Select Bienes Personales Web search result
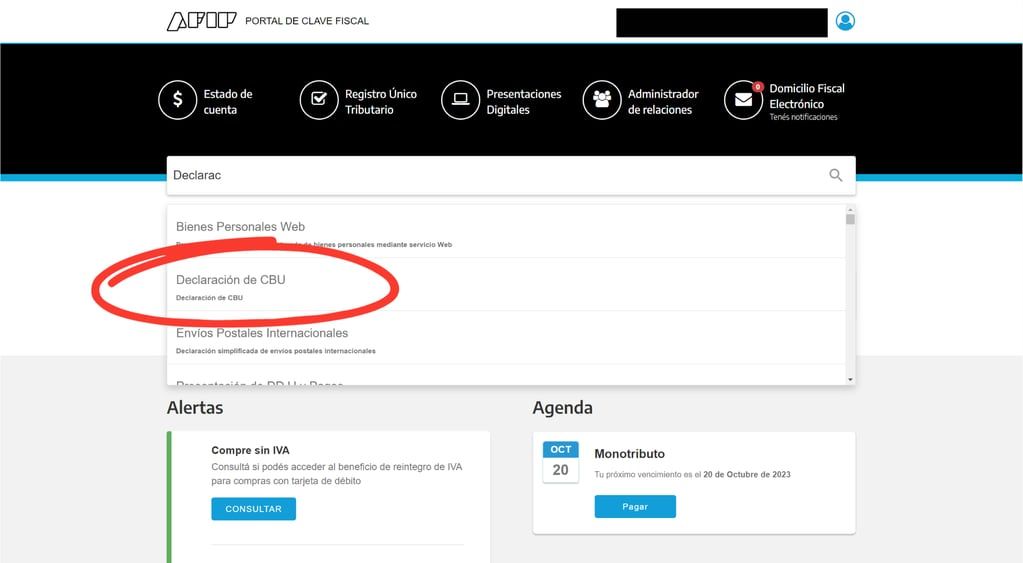Screen dimensions: 1023x563 coord(506,232)
